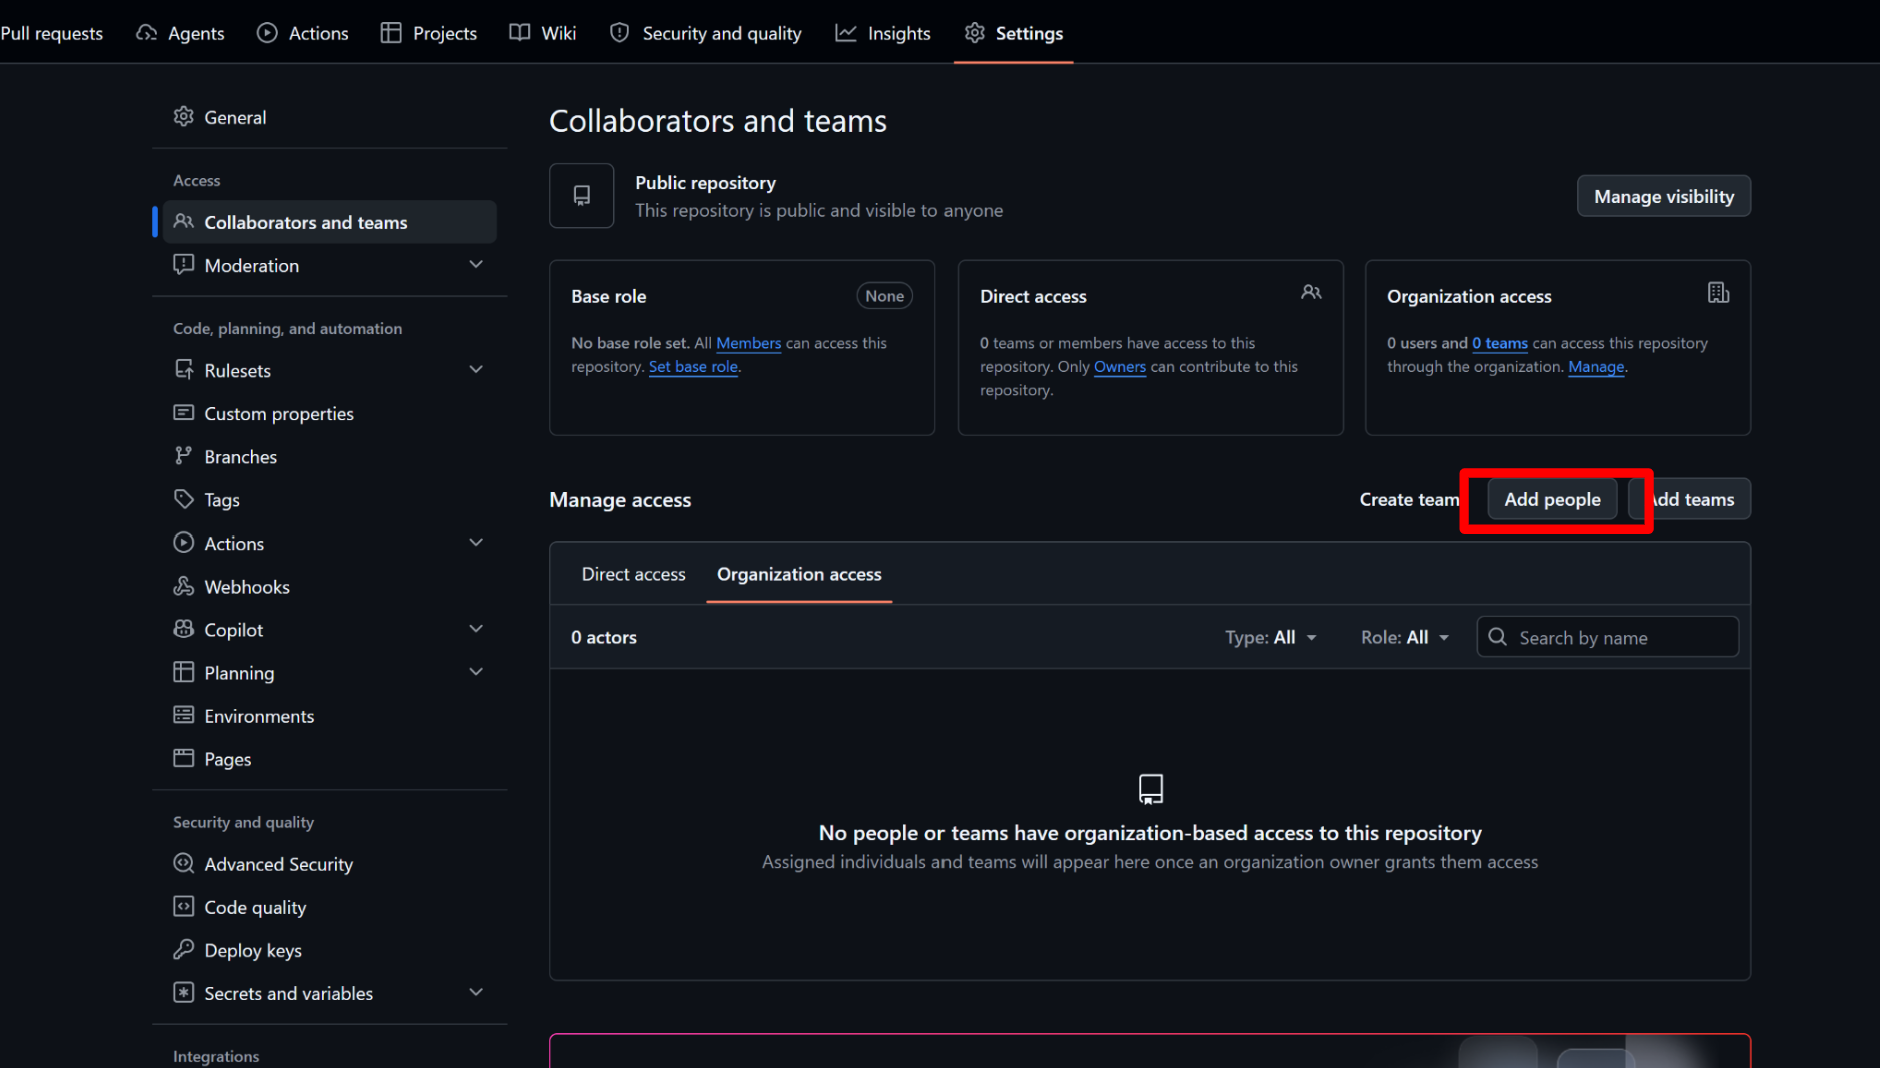Click the Moderation report icon

(x=183, y=264)
